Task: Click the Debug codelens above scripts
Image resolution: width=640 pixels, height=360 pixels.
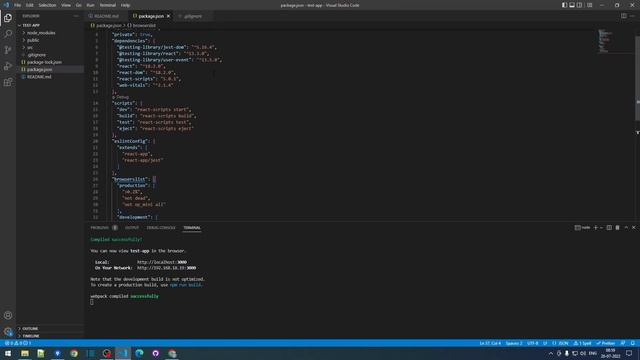Action: pyautogui.click(x=121, y=97)
